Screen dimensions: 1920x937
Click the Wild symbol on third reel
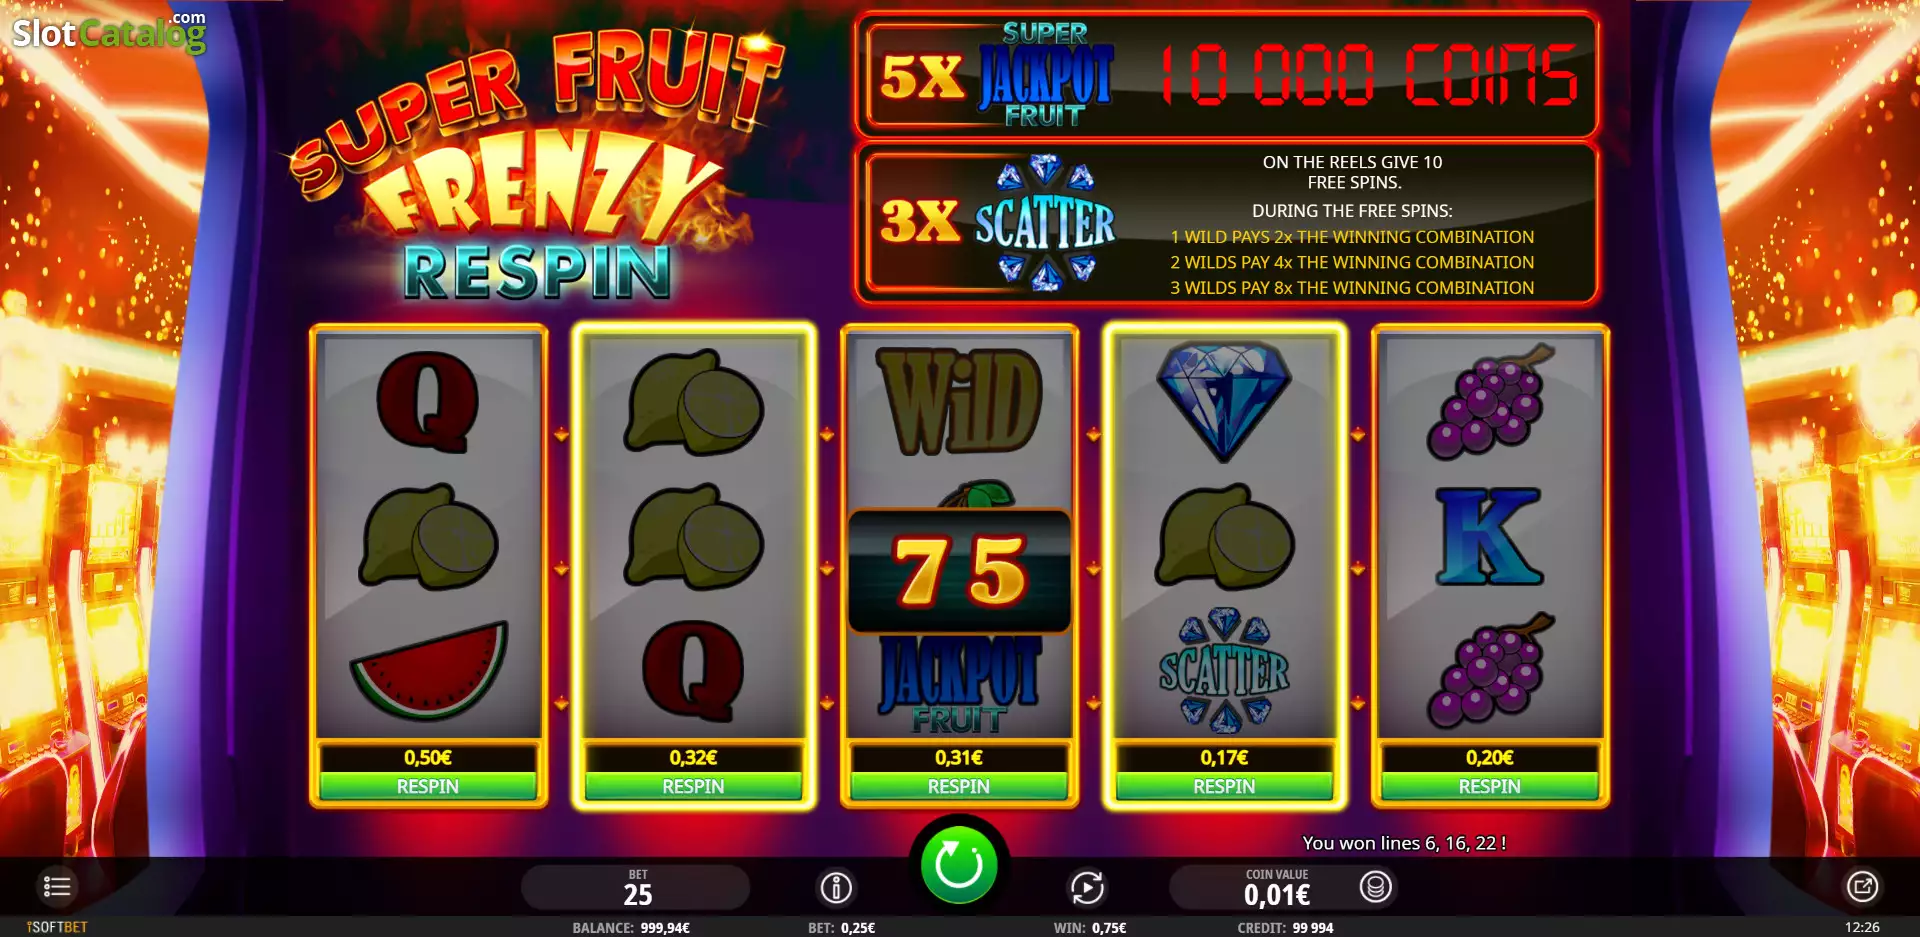959,401
